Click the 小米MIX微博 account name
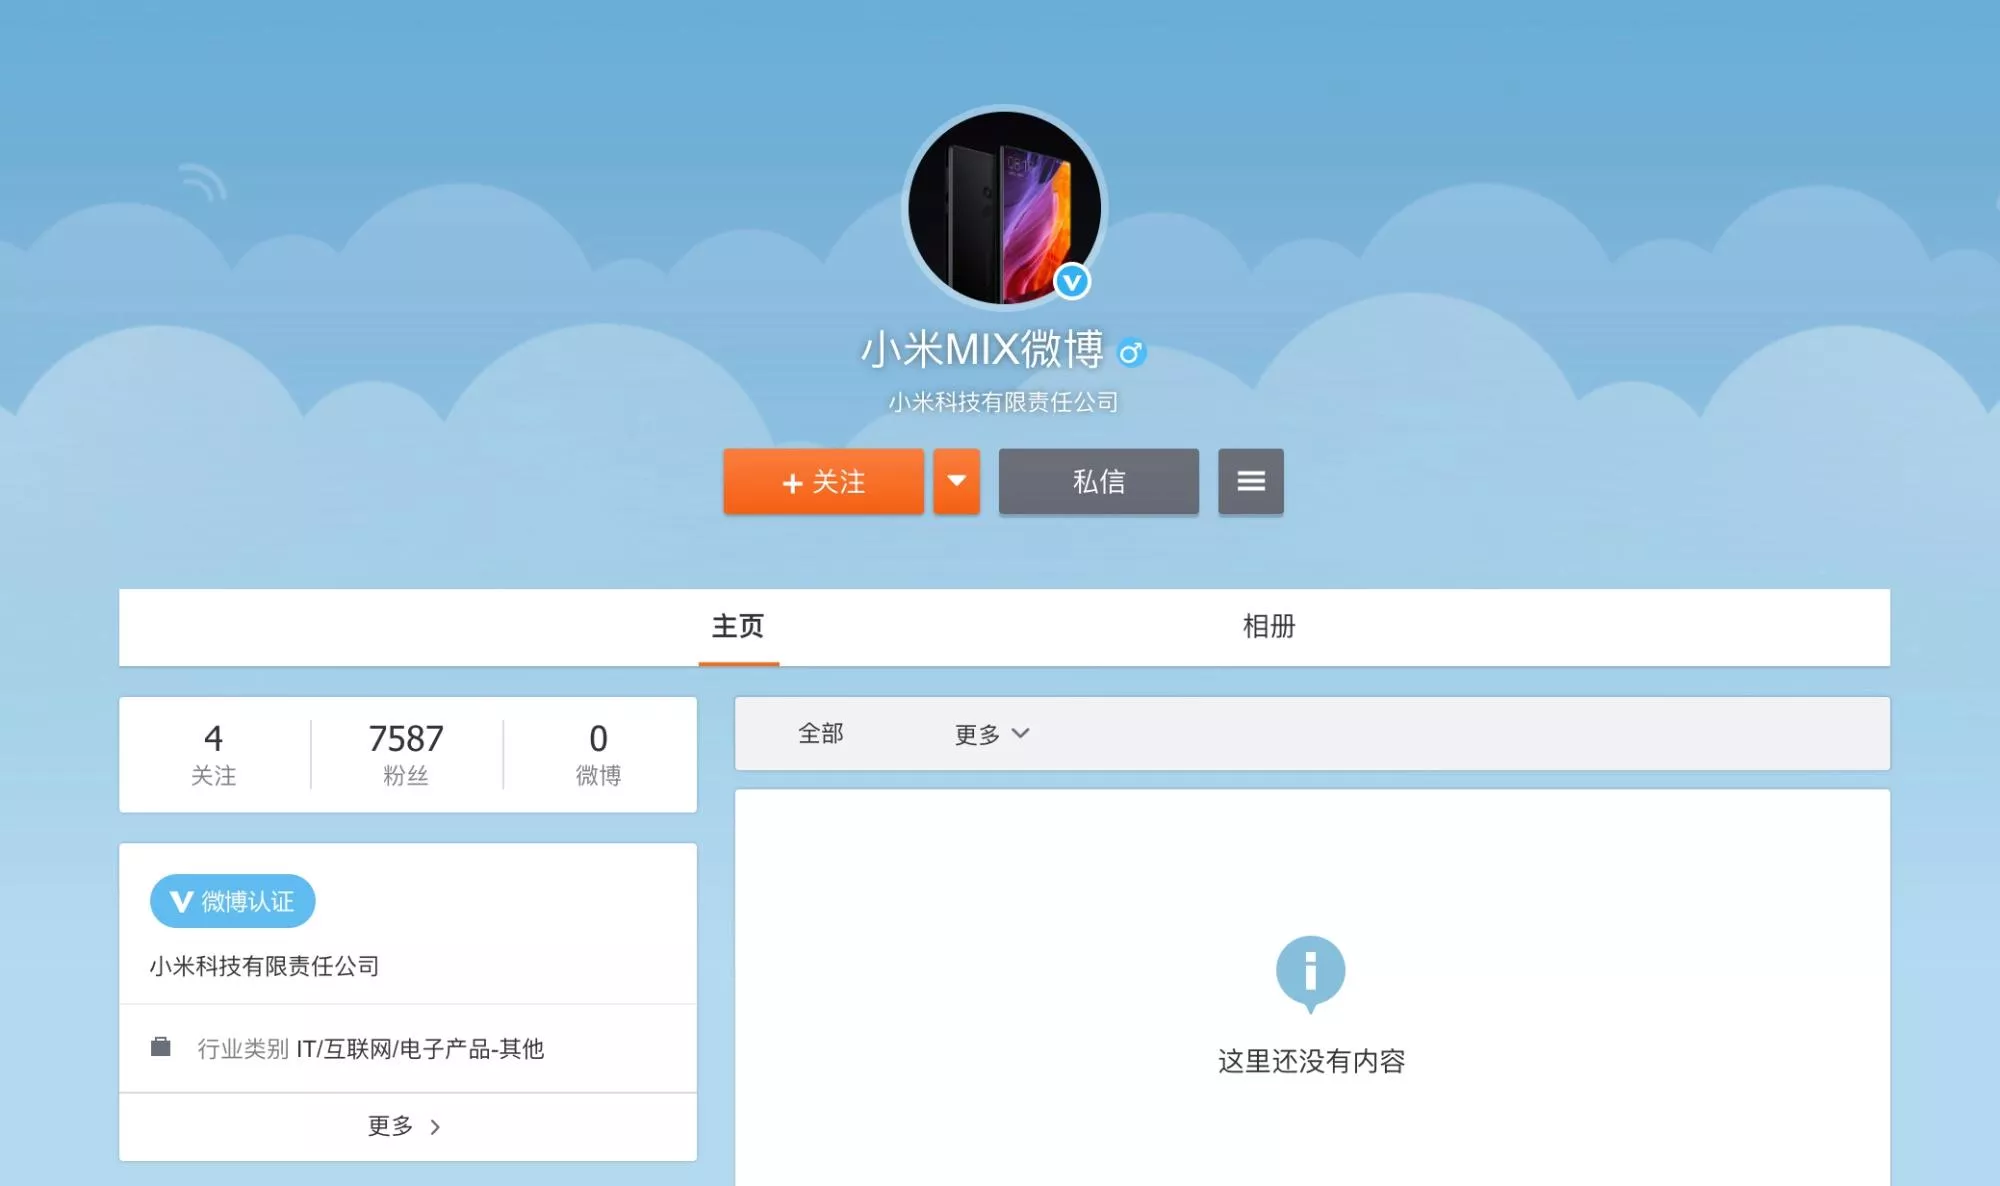This screenshot has width=2000, height=1186. [x=982, y=350]
